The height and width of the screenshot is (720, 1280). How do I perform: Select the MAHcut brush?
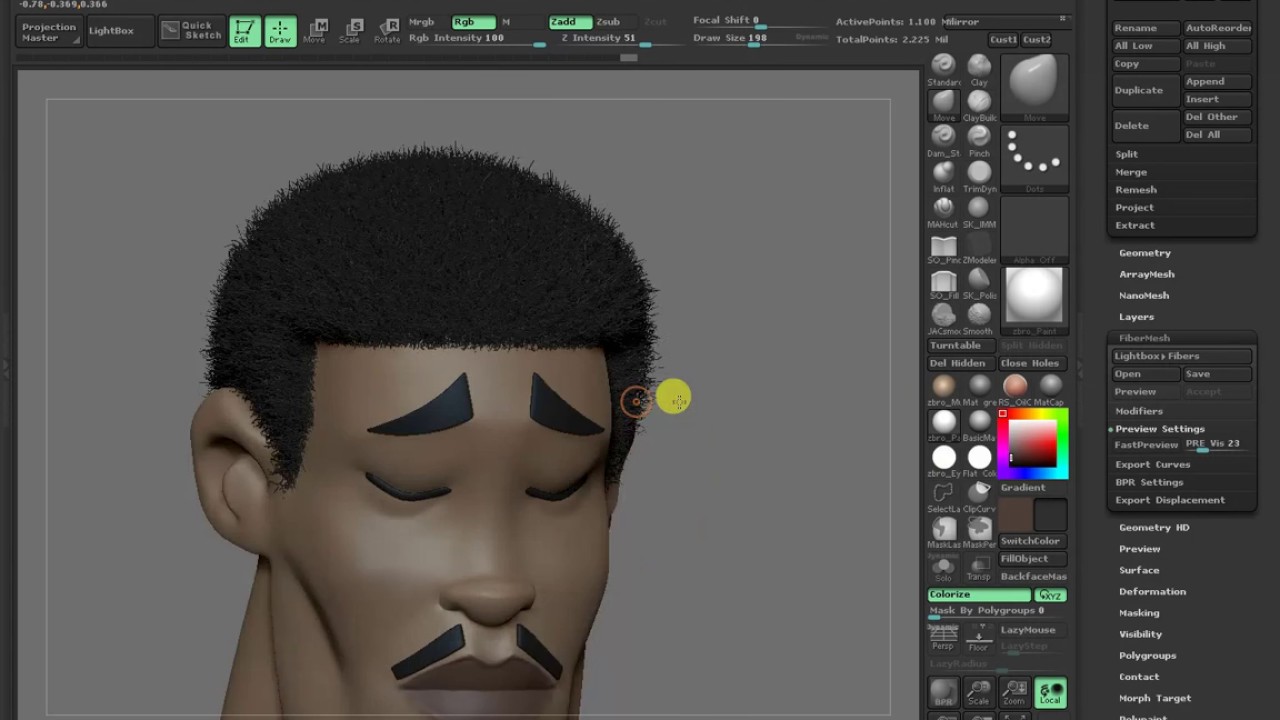pos(943,211)
